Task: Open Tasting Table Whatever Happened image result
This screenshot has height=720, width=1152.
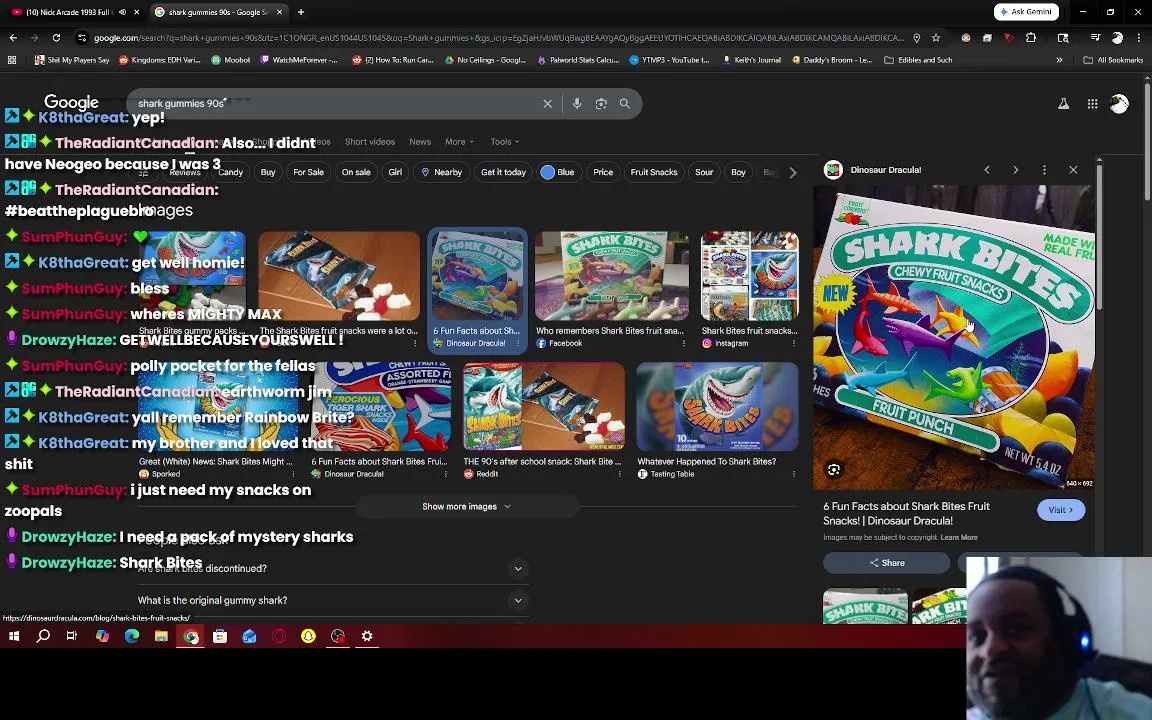Action: point(717,420)
